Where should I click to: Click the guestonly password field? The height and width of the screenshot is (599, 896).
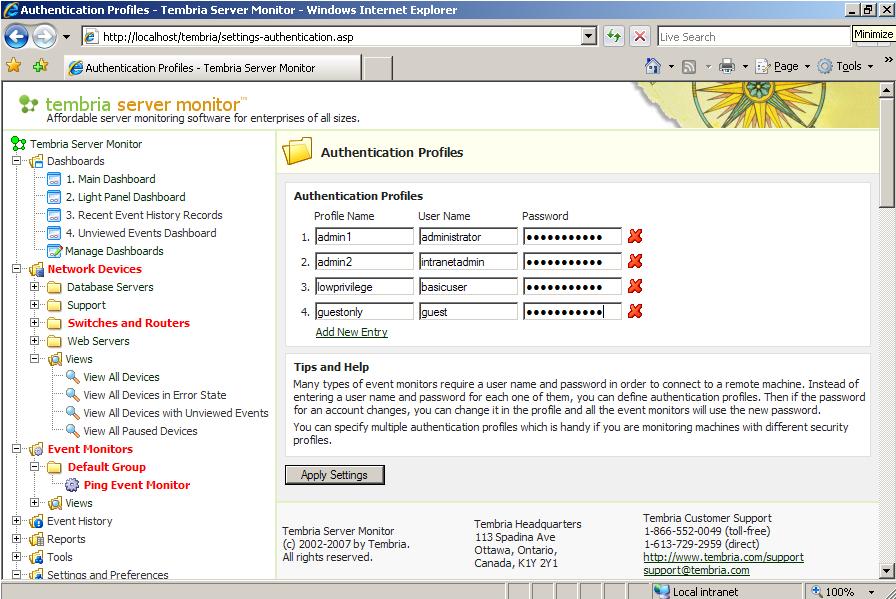click(x=572, y=312)
